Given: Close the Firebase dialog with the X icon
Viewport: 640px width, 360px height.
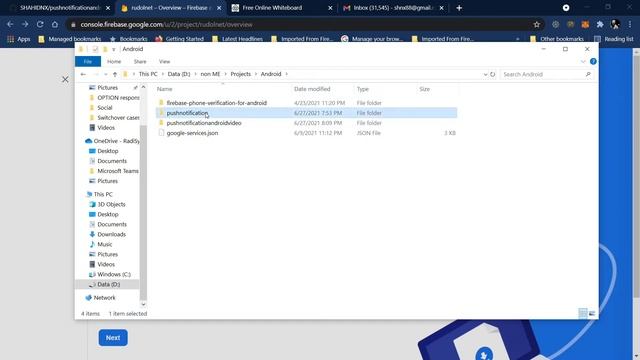Looking at the screenshot, I should tap(65, 79).
